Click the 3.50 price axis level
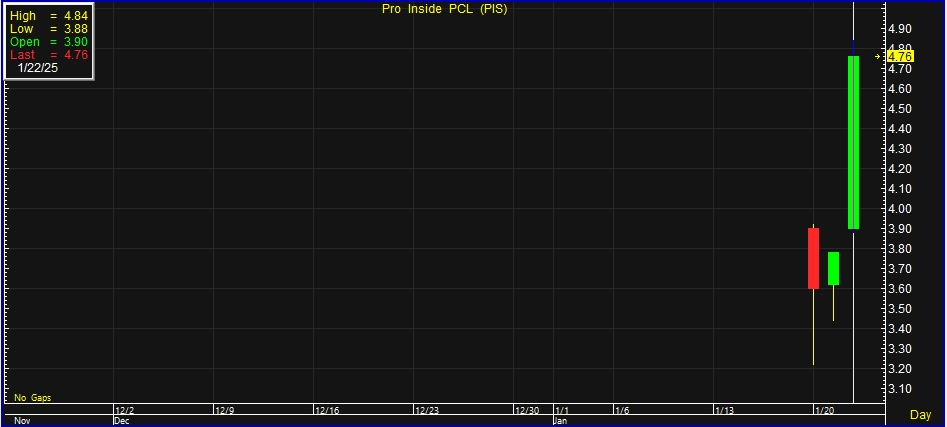The image size is (947, 427). pos(900,309)
